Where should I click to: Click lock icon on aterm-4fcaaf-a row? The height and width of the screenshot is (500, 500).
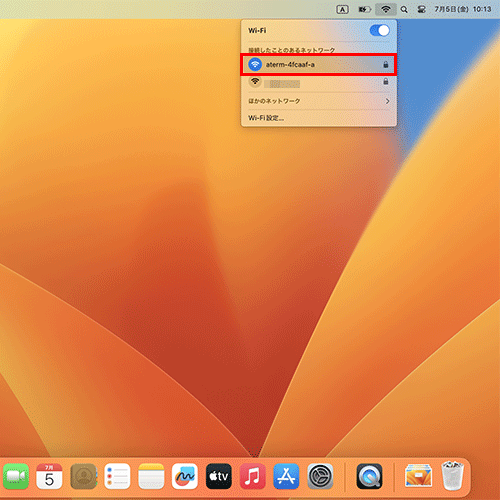click(386, 64)
